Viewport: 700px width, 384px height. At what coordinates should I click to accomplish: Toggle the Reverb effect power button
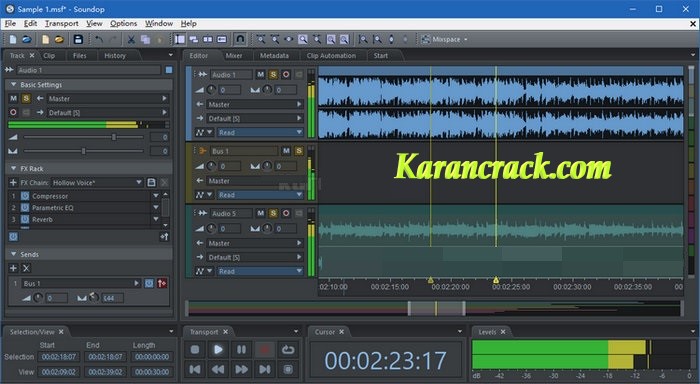[25, 219]
